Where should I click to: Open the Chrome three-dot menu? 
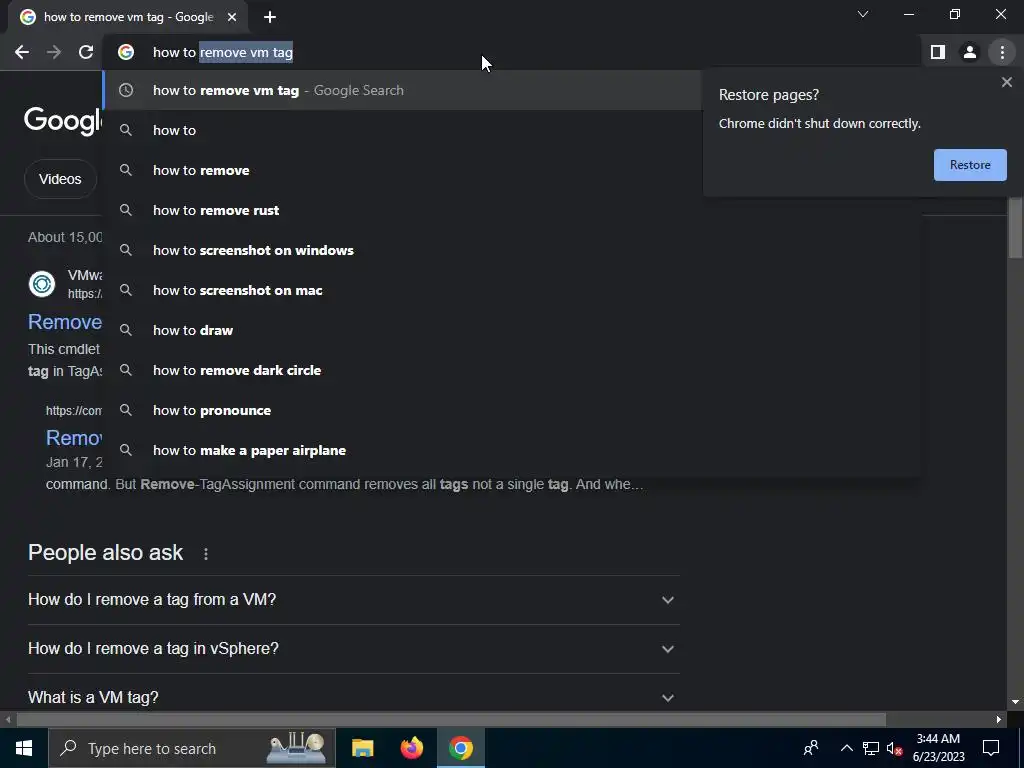coord(1002,52)
